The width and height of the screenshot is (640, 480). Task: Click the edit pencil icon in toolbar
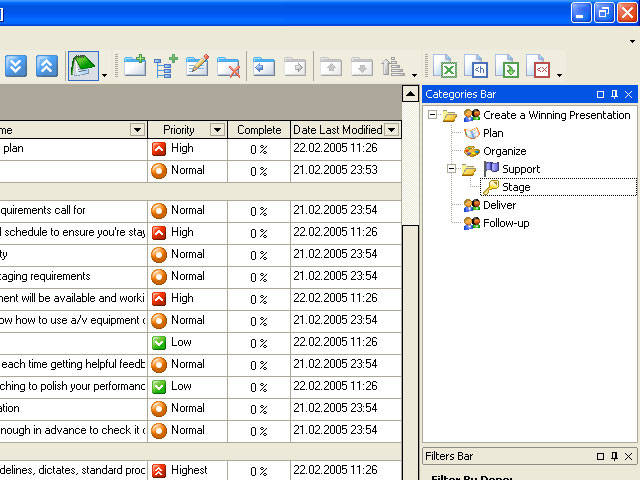(197, 66)
